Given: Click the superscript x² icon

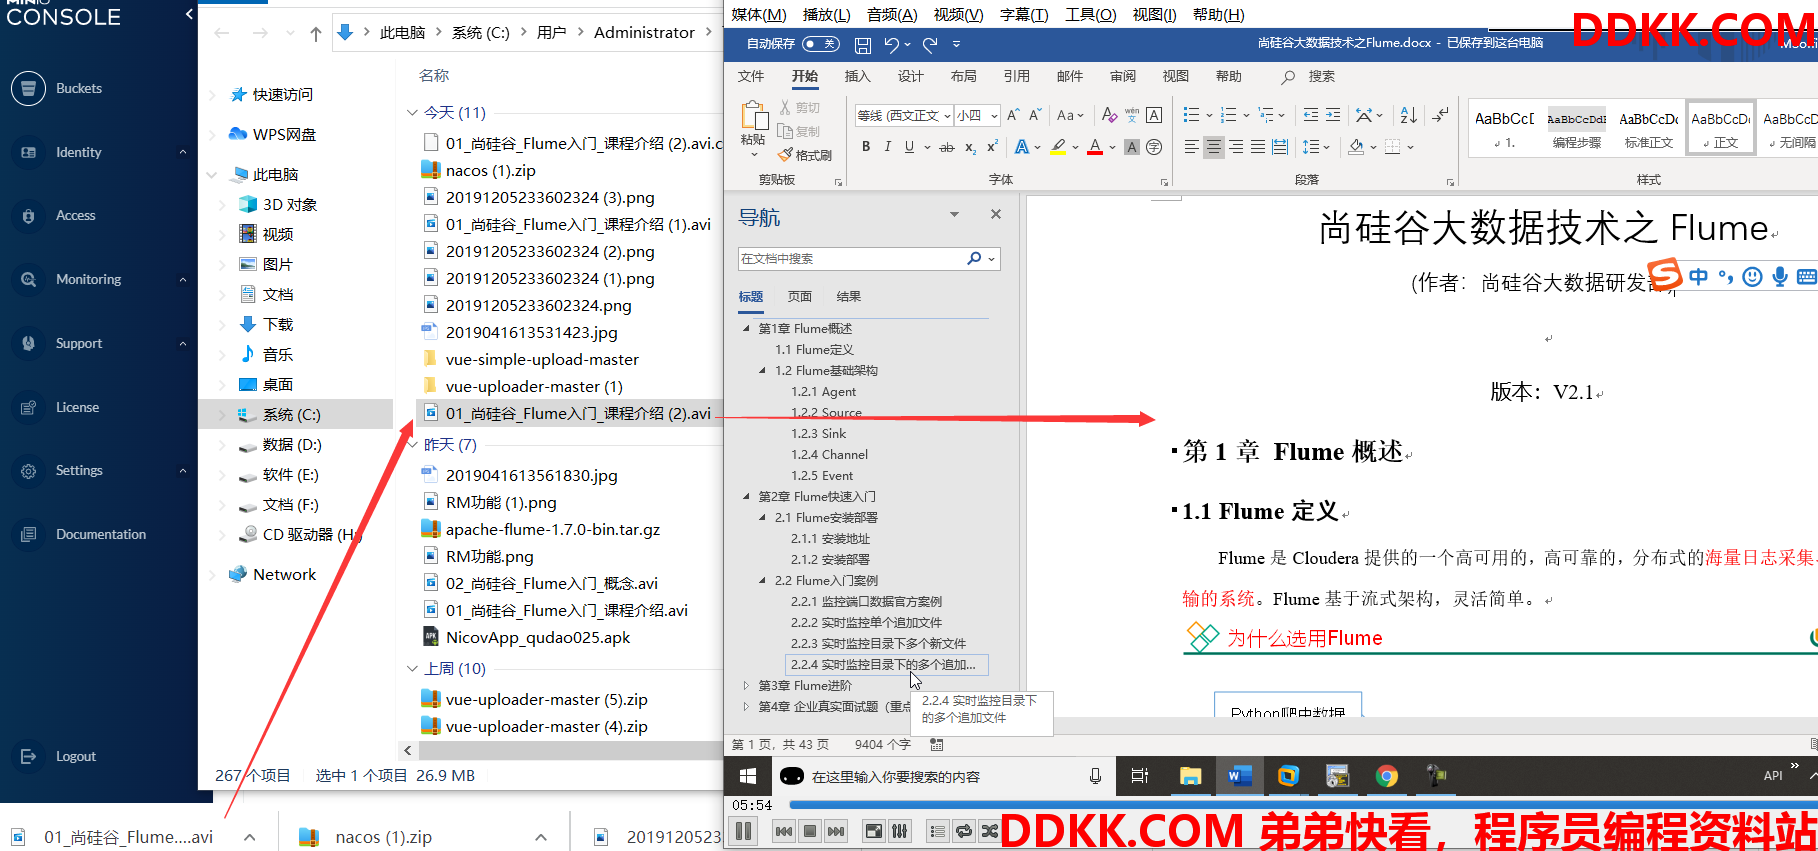Looking at the screenshot, I should point(992,147).
